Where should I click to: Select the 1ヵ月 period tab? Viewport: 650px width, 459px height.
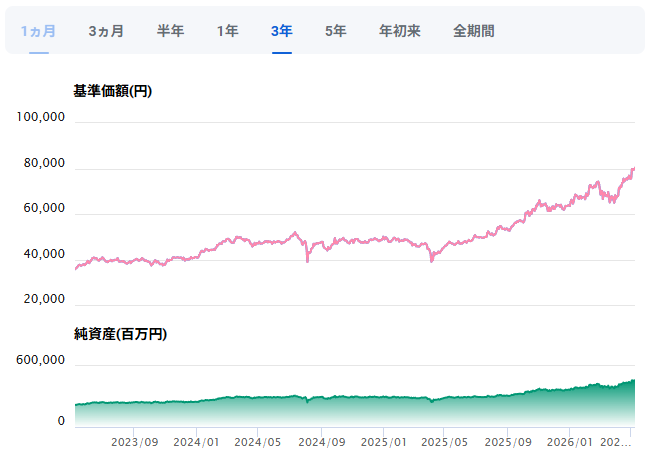(39, 31)
